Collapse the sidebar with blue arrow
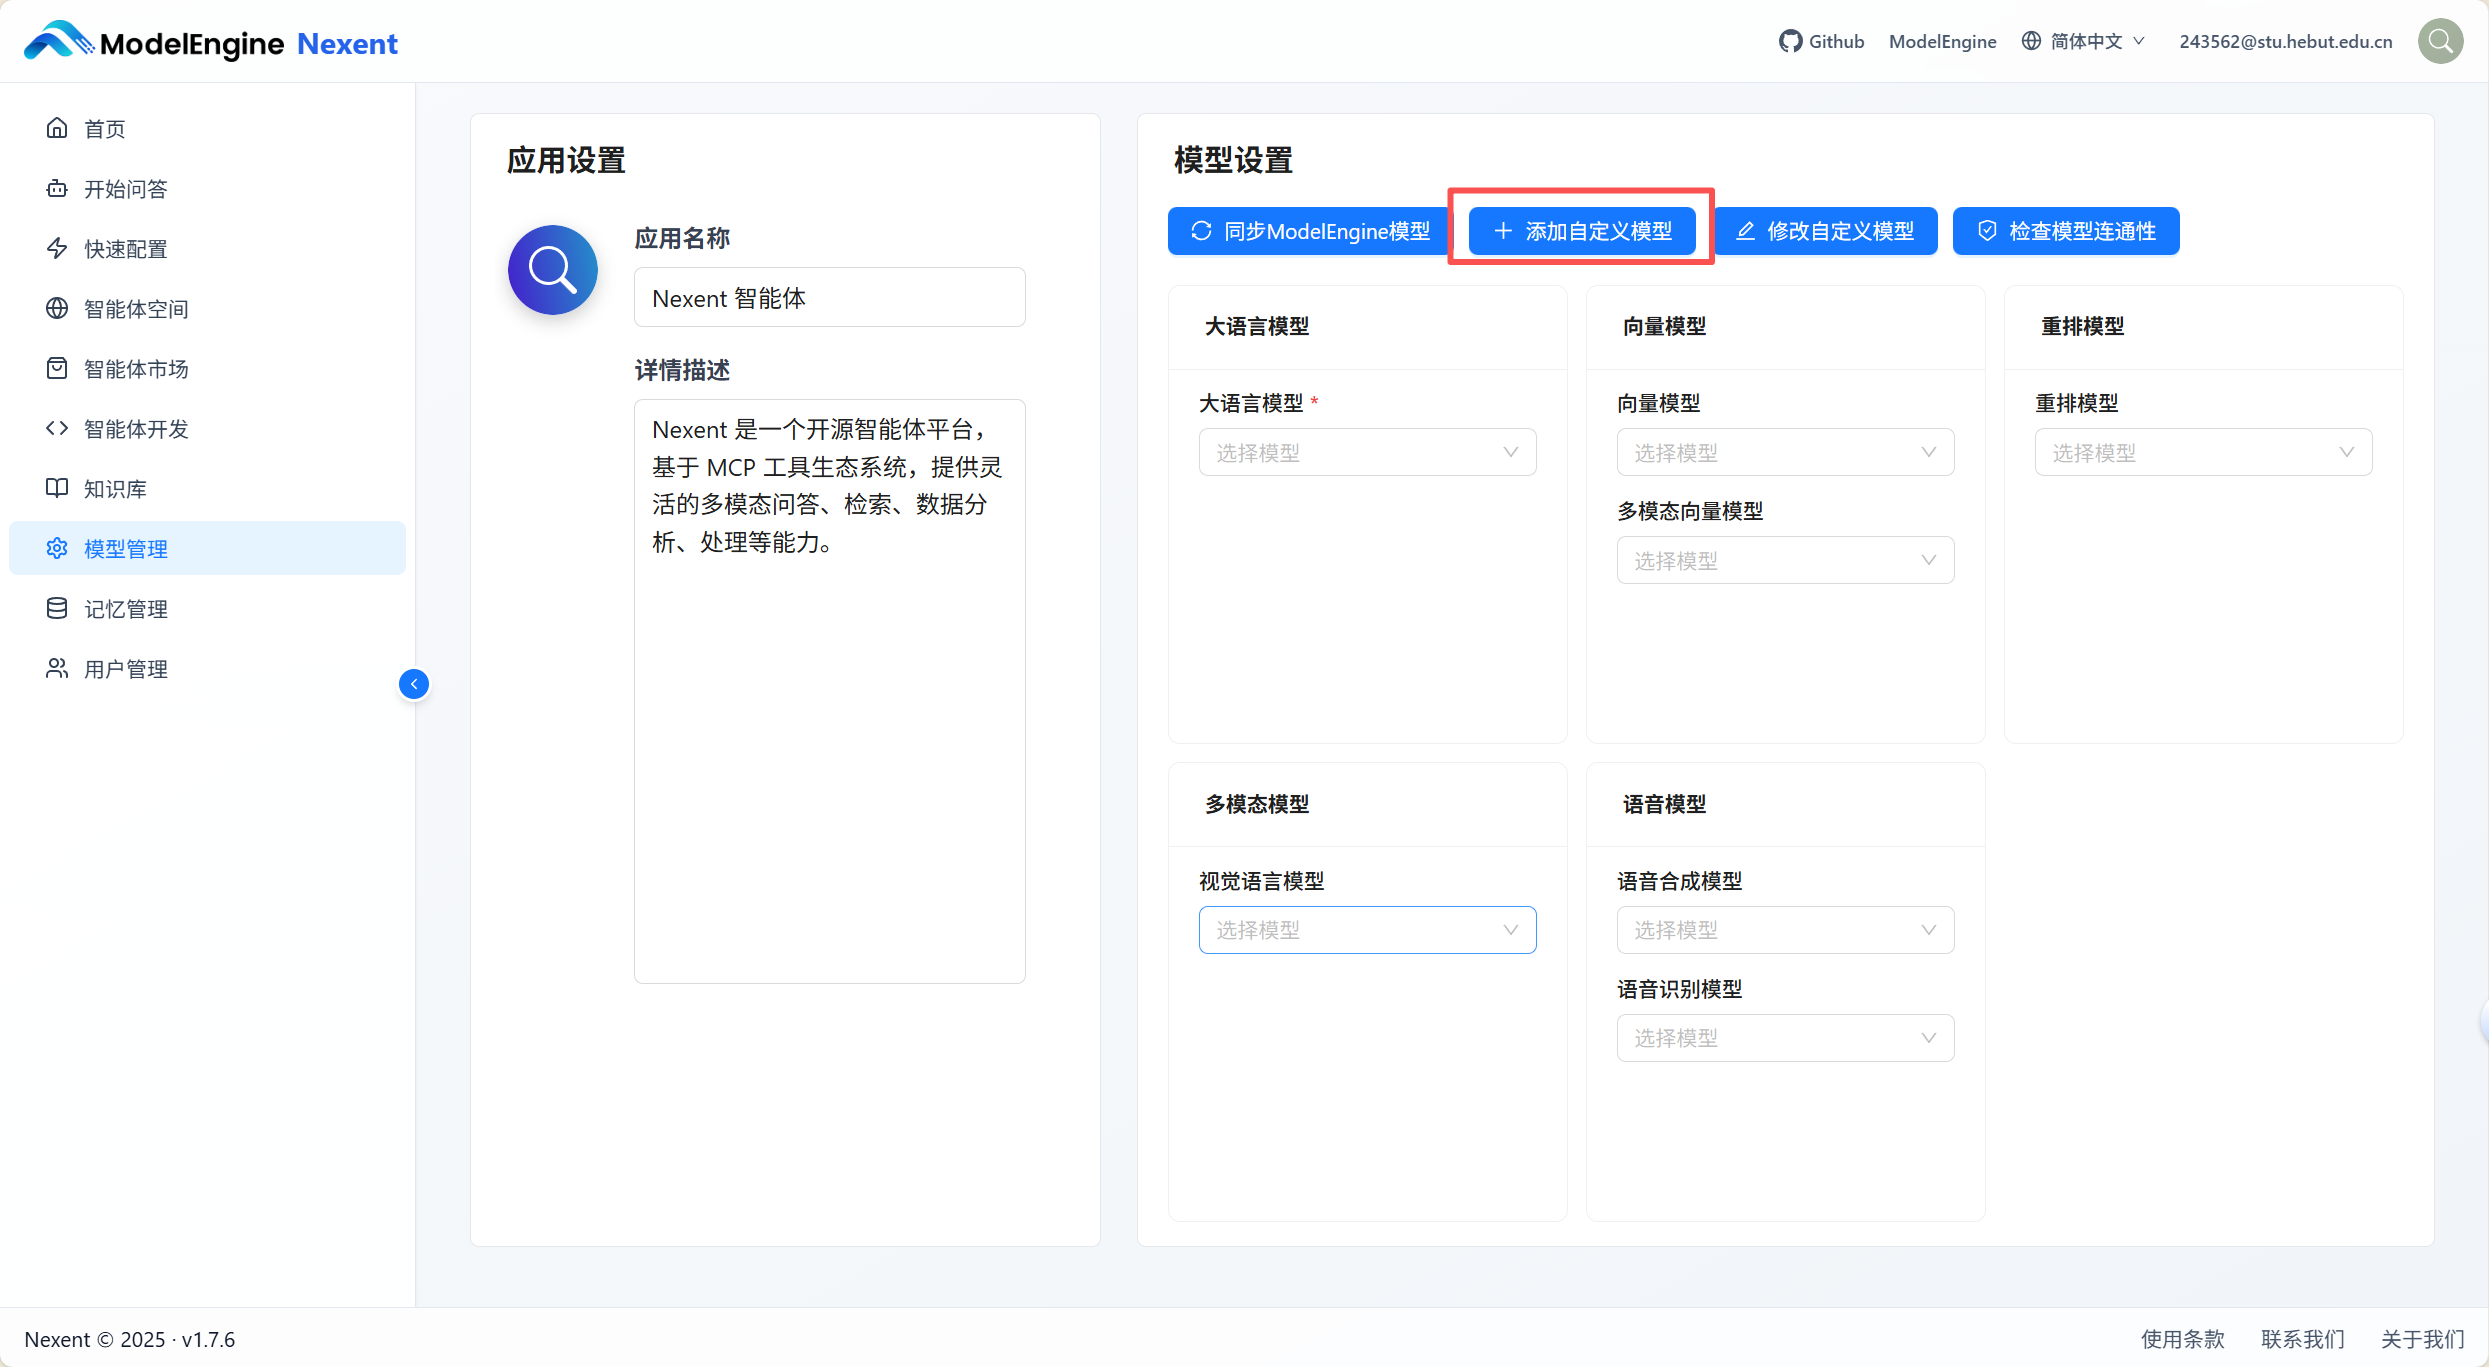The width and height of the screenshot is (2489, 1367). pyautogui.click(x=414, y=684)
